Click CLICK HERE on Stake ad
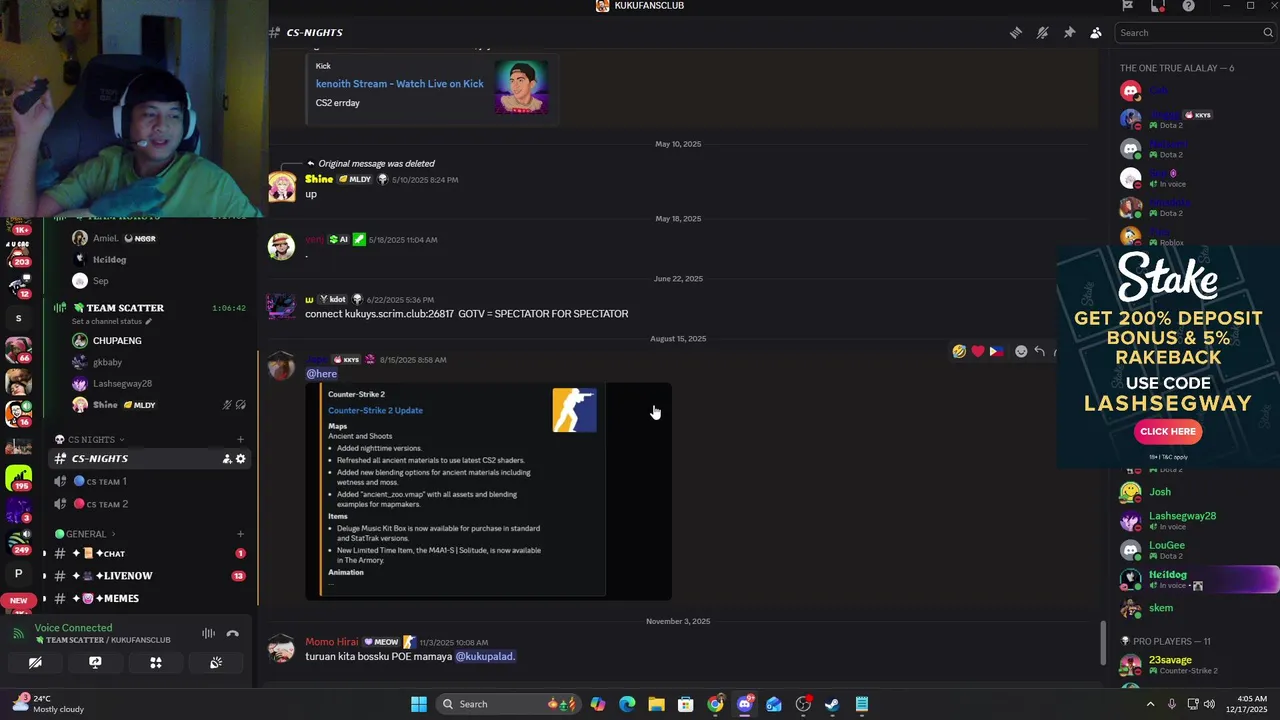 (x=1168, y=431)
